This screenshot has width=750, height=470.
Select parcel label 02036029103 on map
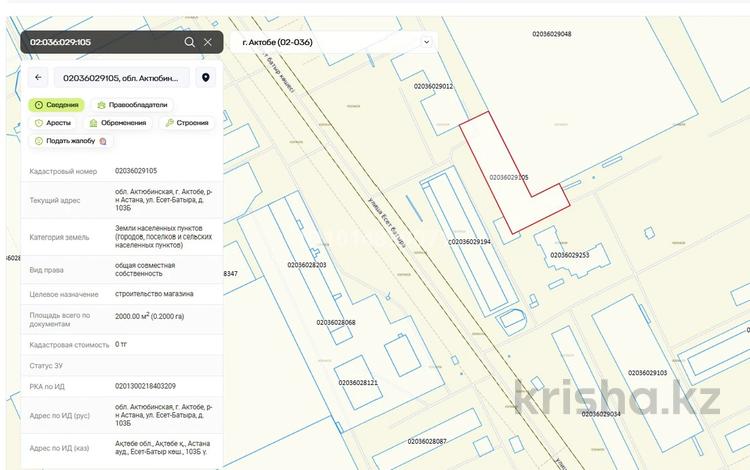648,372
